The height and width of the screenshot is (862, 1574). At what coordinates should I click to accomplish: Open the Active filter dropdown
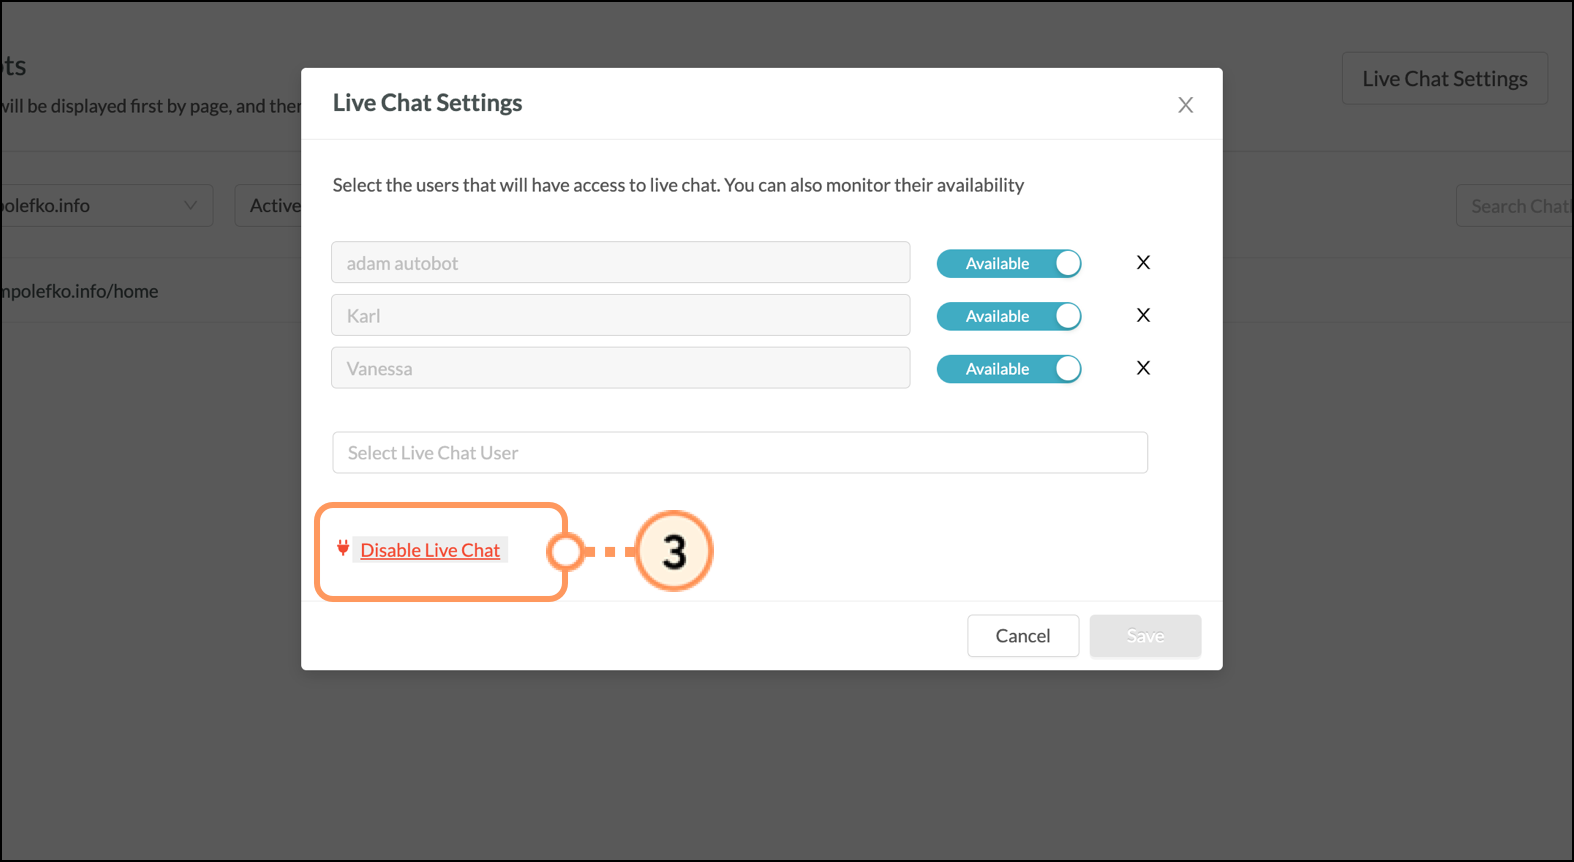pyautogui.click(x=268, y=206)
